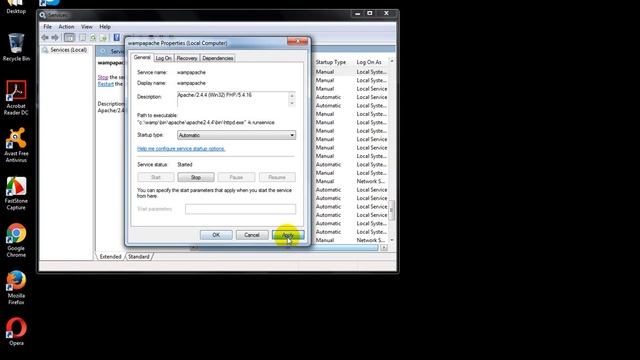Screen dimensions: 640x360
Task: Open the Recycle Bin desktop icon
Action: [16, 47]
